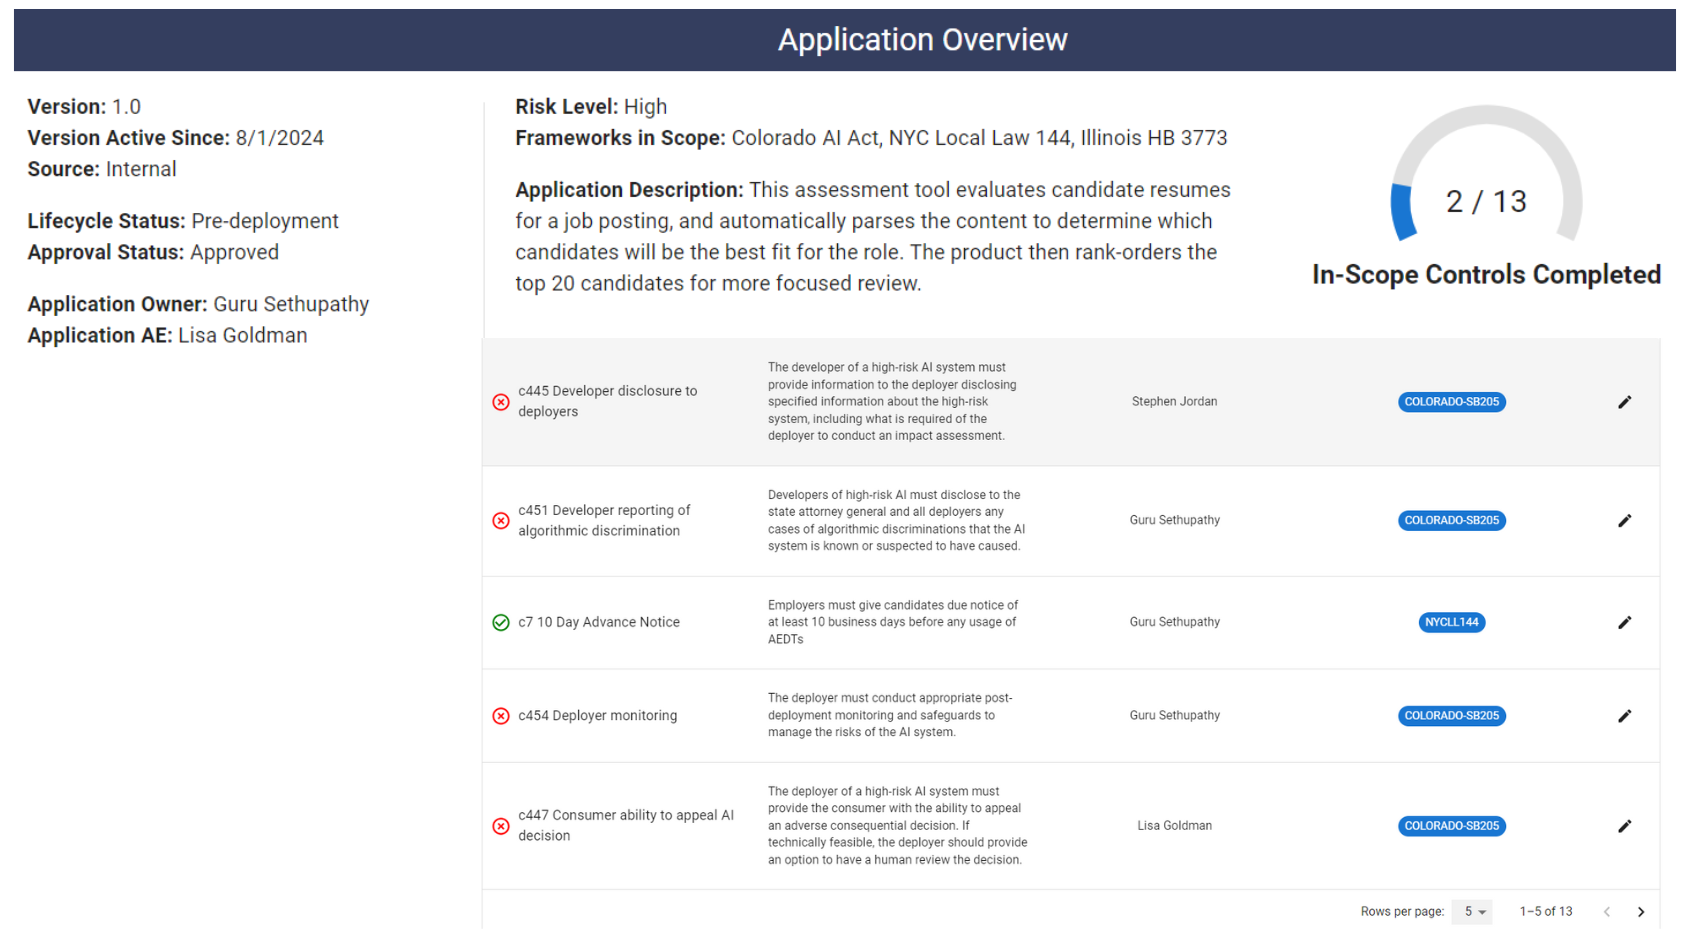Edit the c451 Developer reporting control
1693x947 pixels.
tap(1625, 520)
